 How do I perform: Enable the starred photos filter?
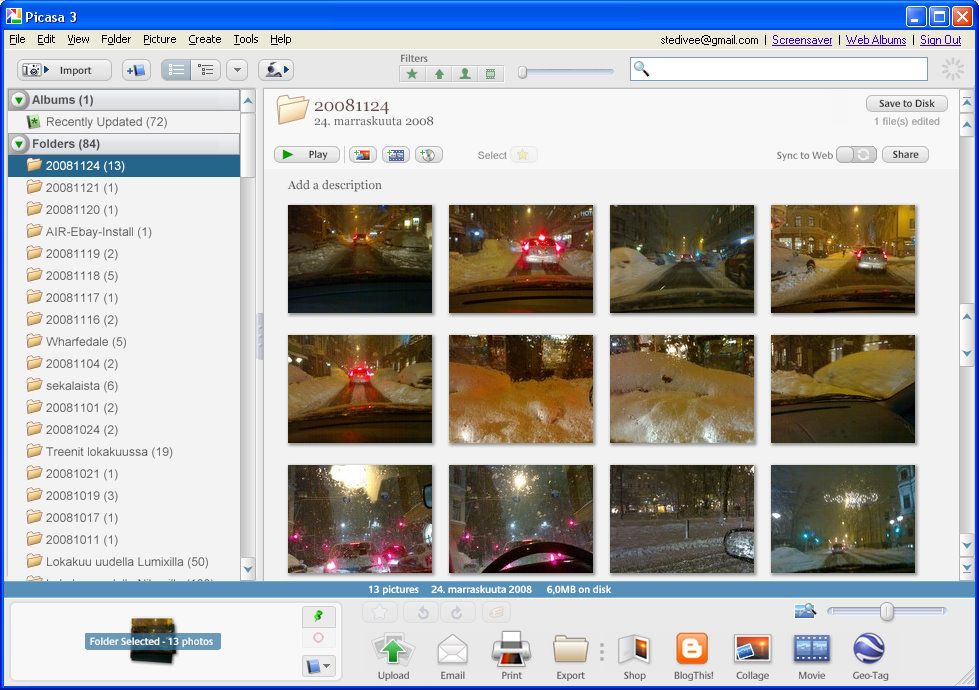coord(412,74)
